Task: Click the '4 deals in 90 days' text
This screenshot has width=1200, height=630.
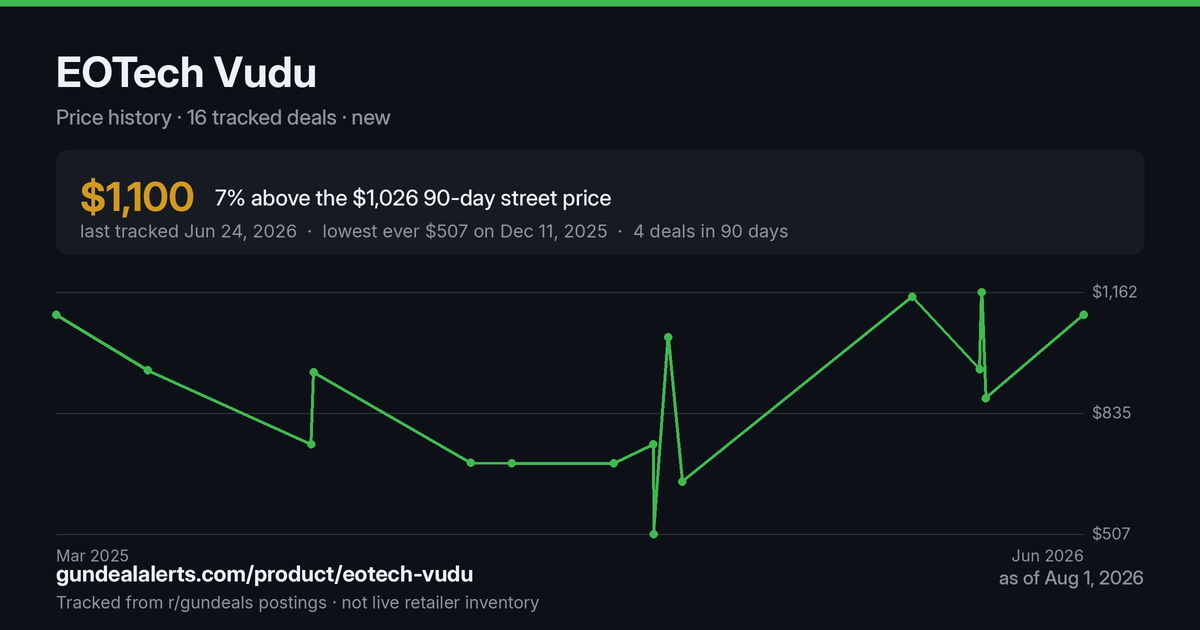Action: point(711,231)
